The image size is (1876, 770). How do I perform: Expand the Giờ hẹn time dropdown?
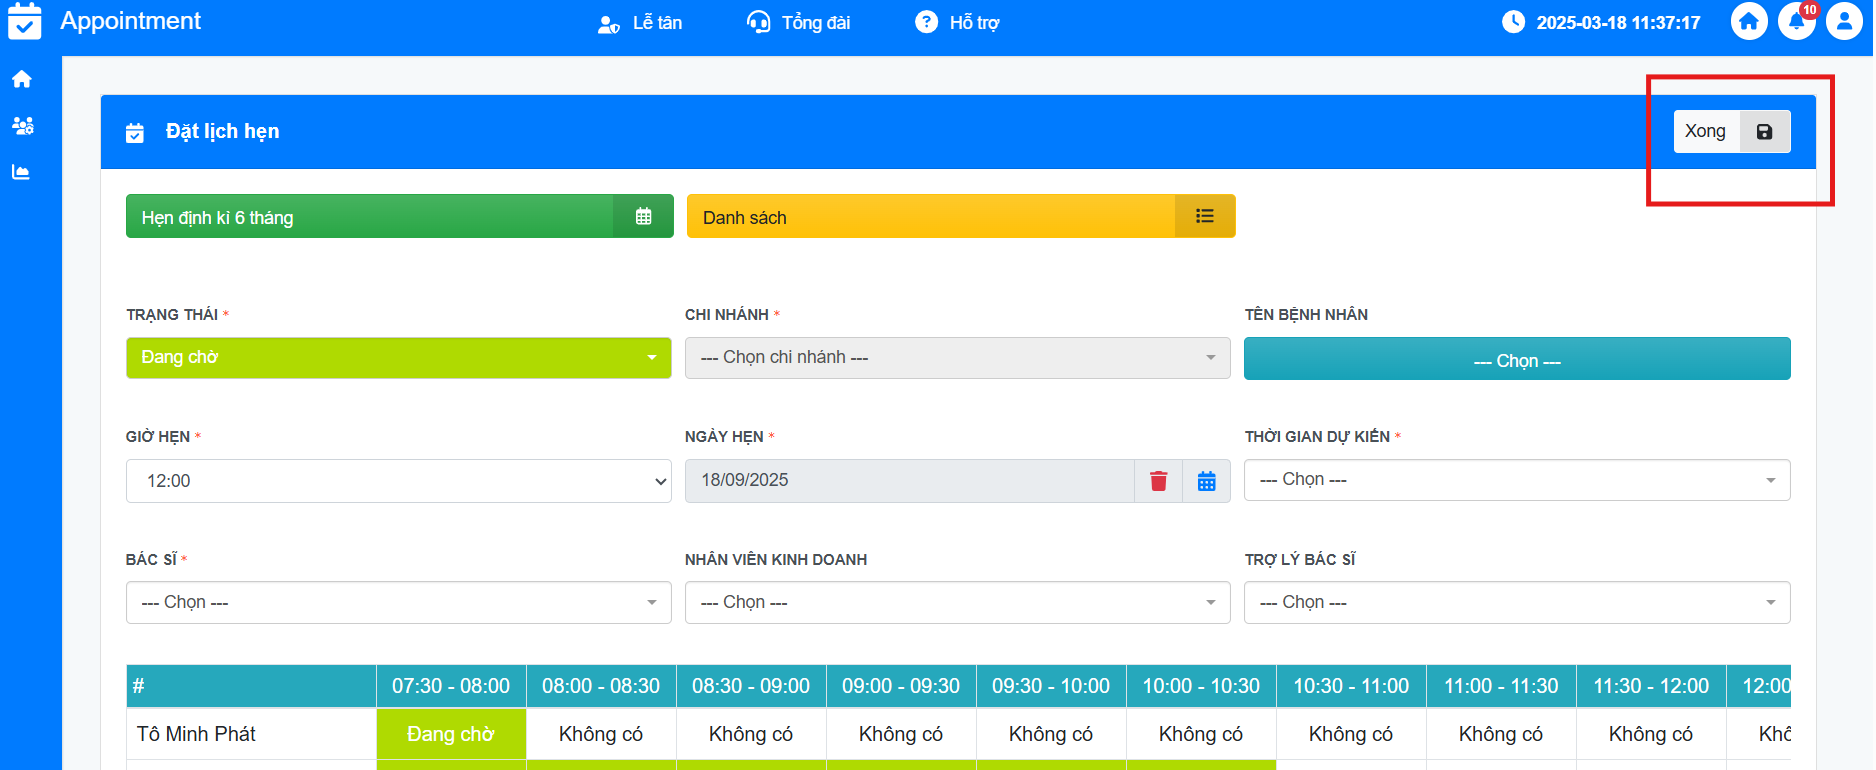398,481
